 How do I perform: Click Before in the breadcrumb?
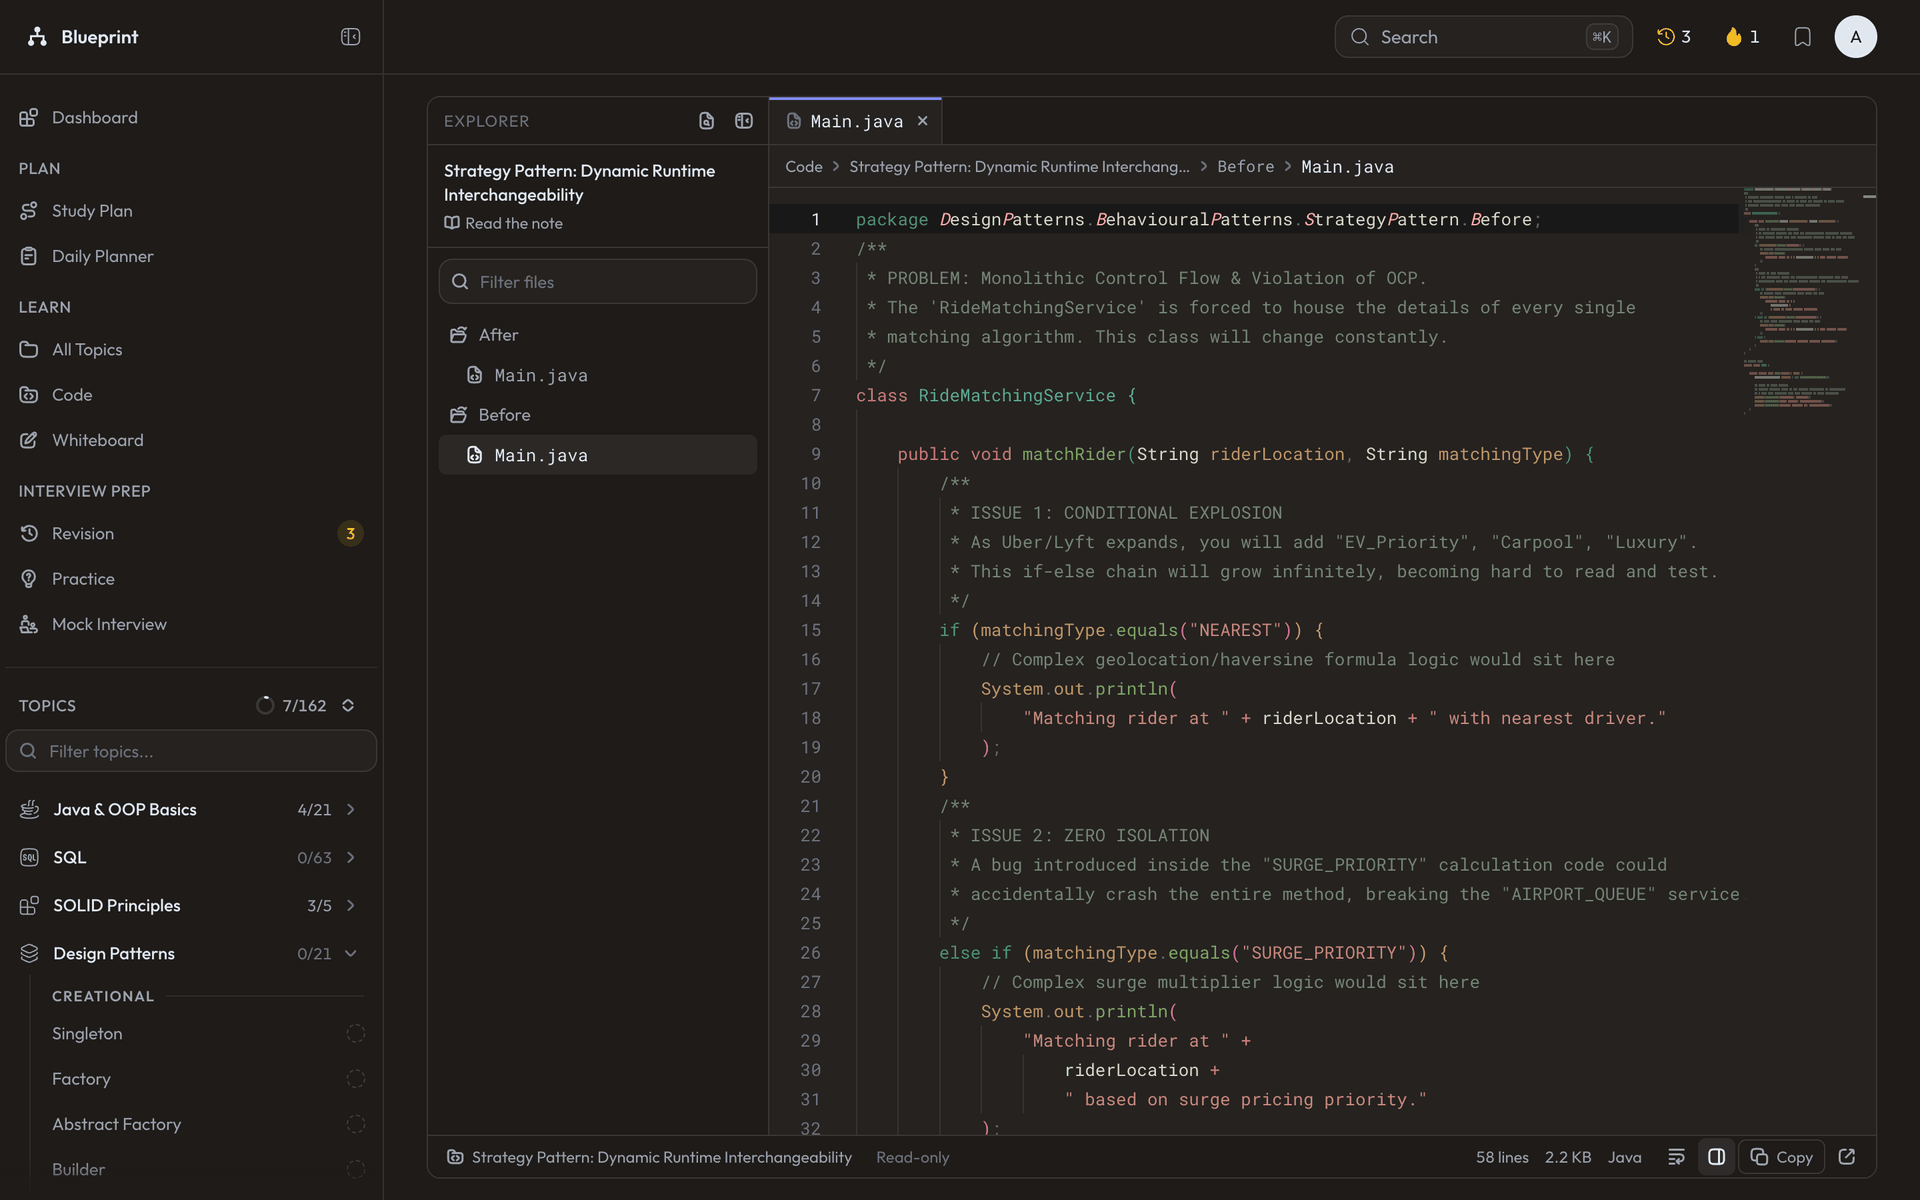pyautogui.click(x=1245, y=167)
